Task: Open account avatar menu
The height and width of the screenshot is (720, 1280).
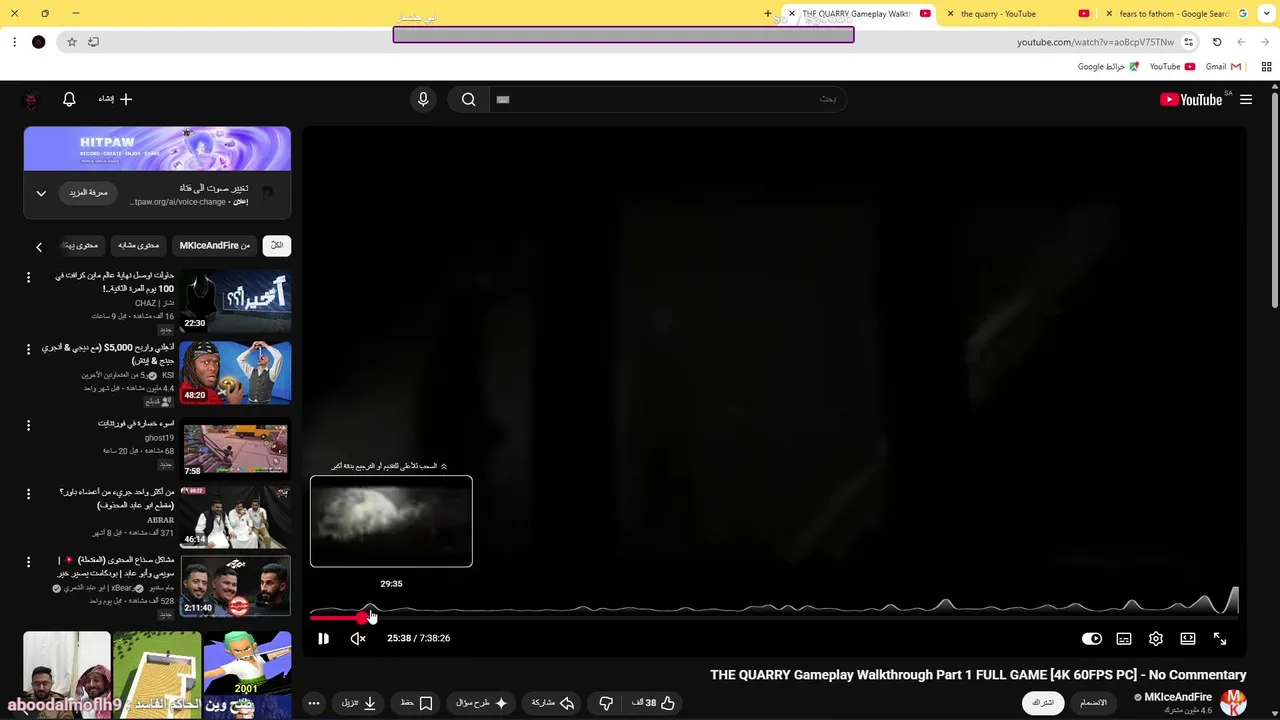Action: pyautogui.click(x=31, y=99)
